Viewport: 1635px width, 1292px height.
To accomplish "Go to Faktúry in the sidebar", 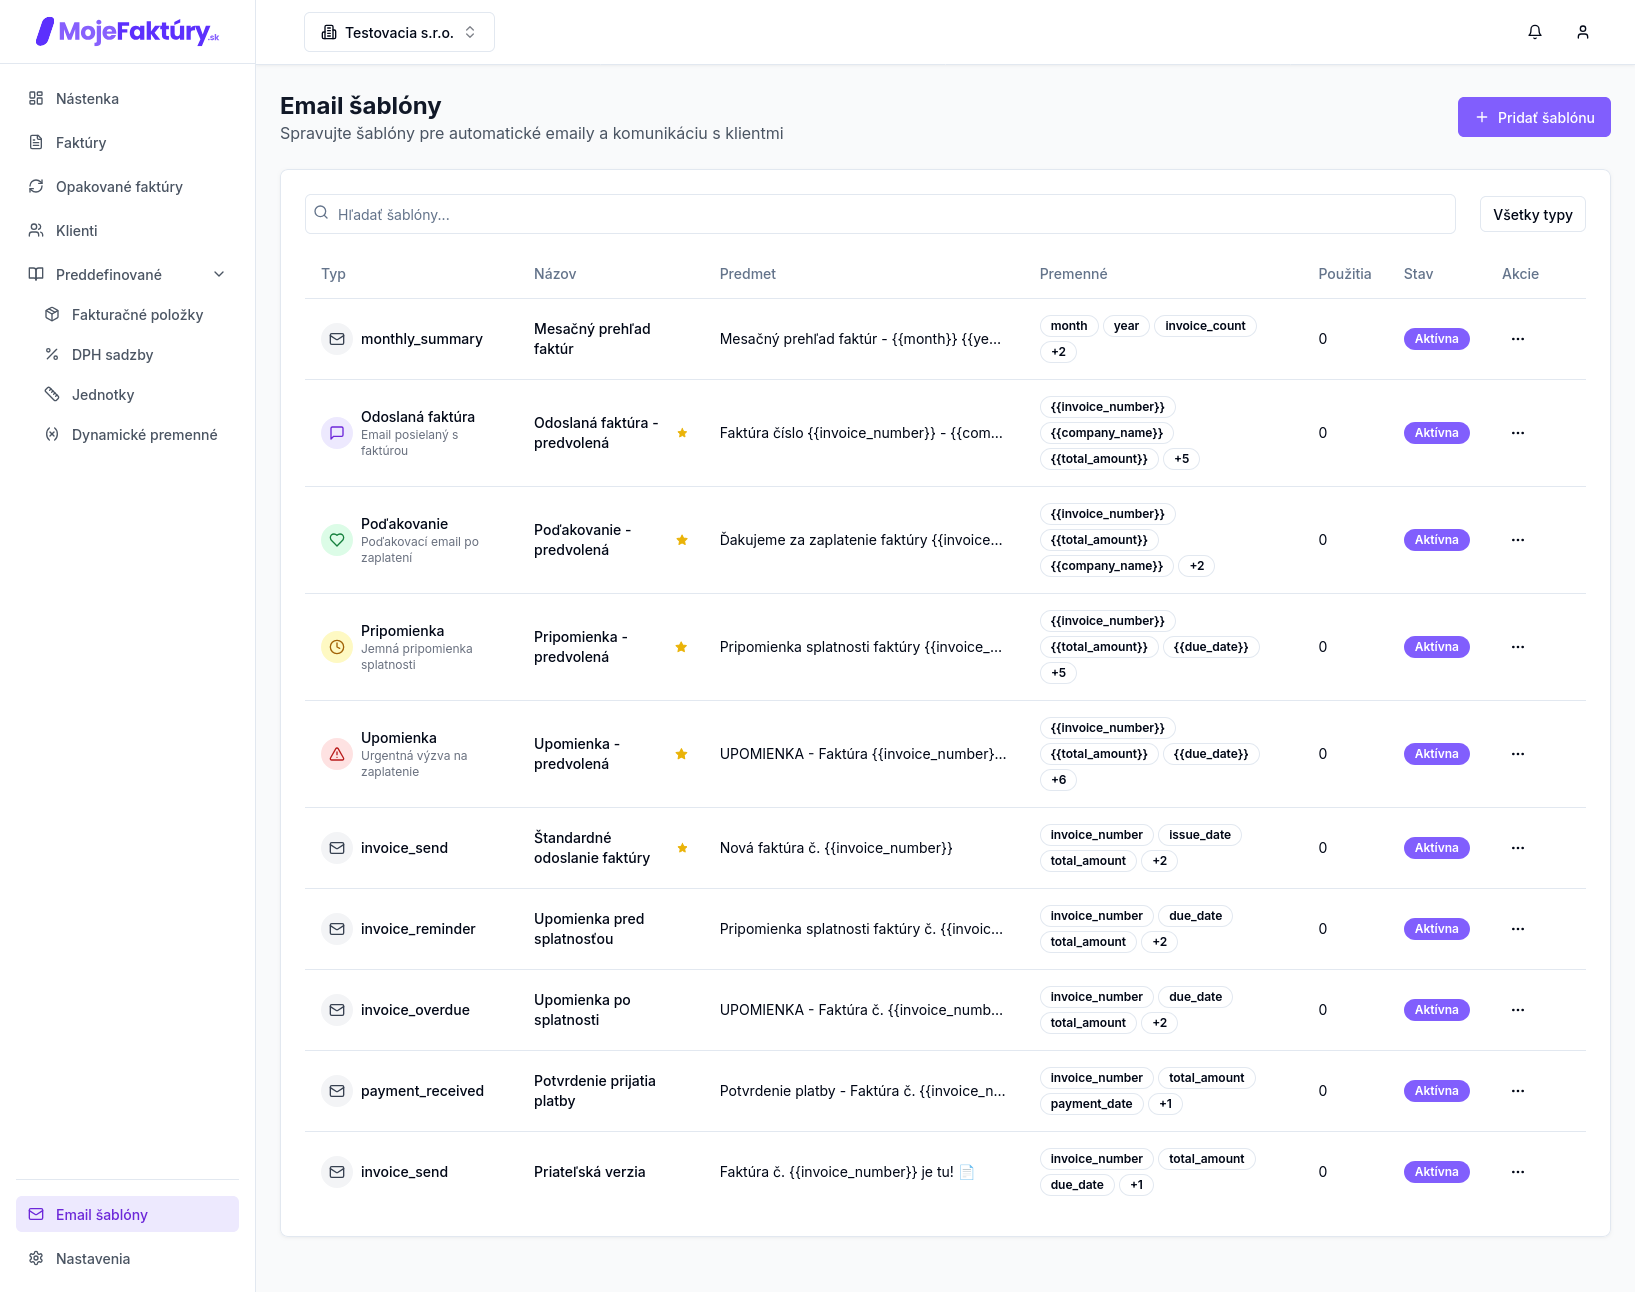I will 81,143.
